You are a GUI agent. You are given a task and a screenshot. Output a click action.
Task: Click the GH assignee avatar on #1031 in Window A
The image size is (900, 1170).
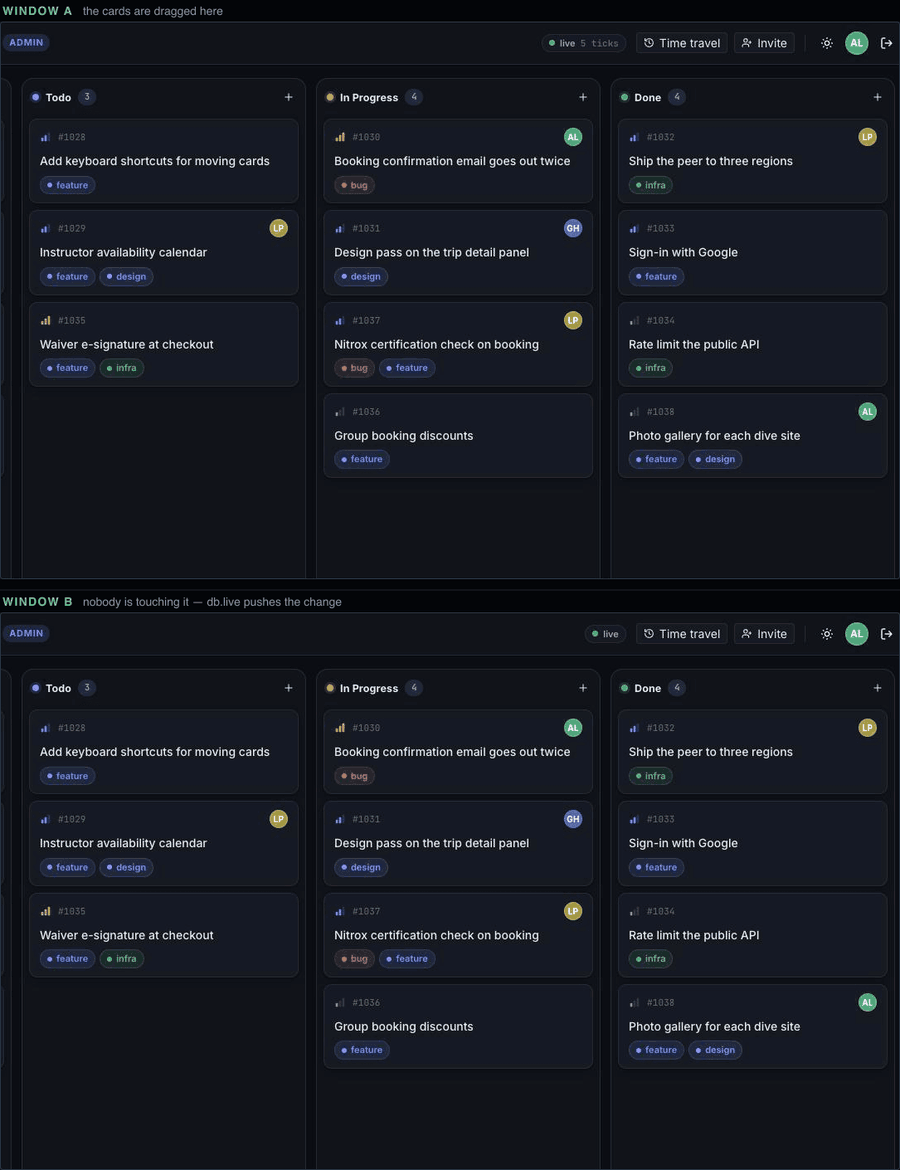(x=573, y=228)
